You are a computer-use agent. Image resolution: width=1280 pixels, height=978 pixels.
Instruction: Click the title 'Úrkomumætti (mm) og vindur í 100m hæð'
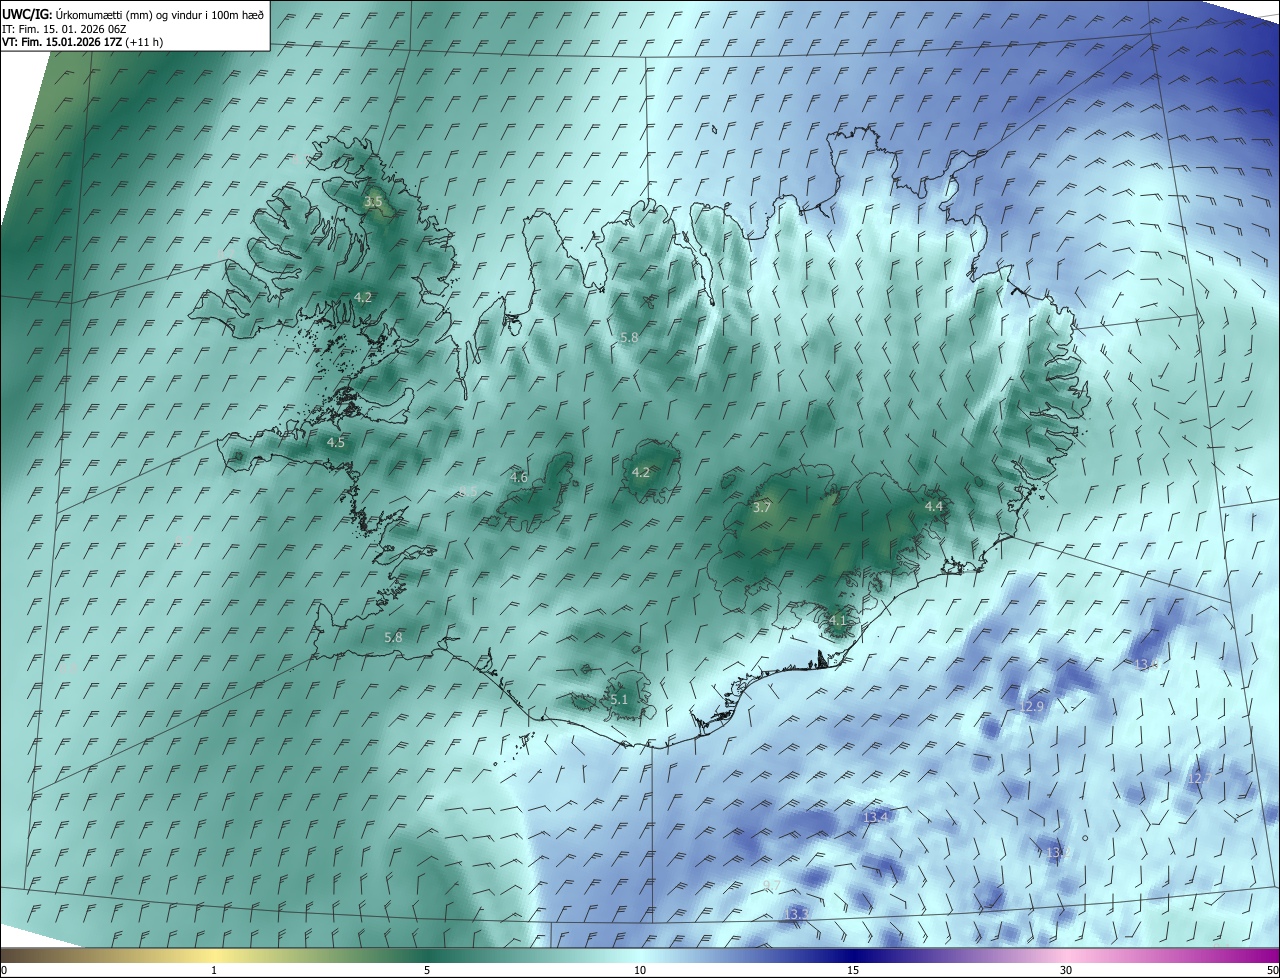(x=159, y=14)
